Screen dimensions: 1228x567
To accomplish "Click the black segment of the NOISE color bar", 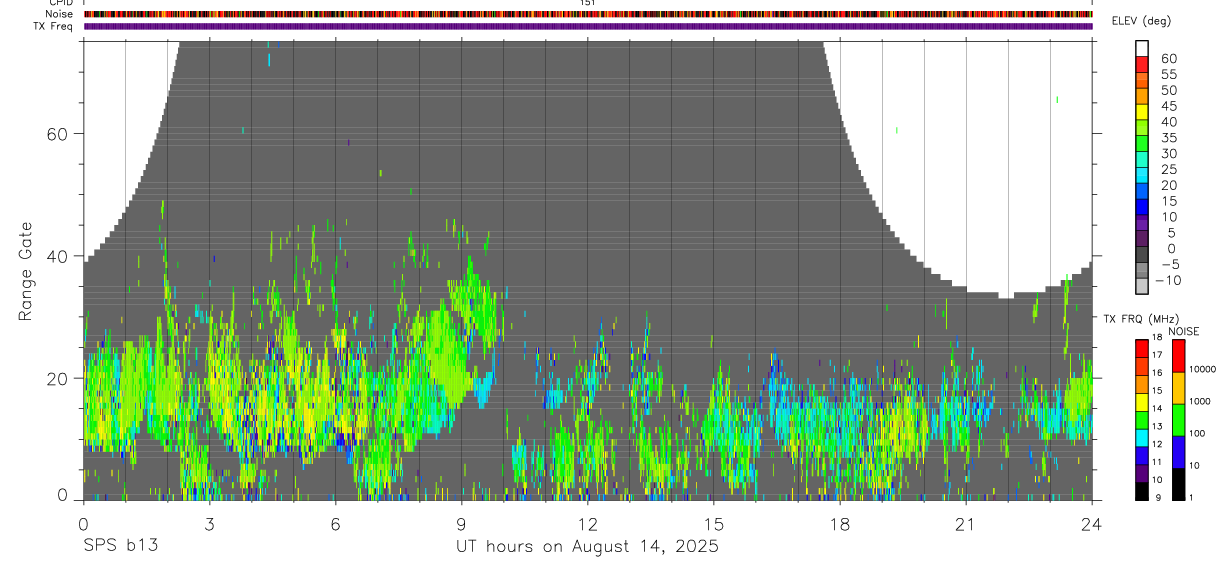I will click(x=1178, y=484).
